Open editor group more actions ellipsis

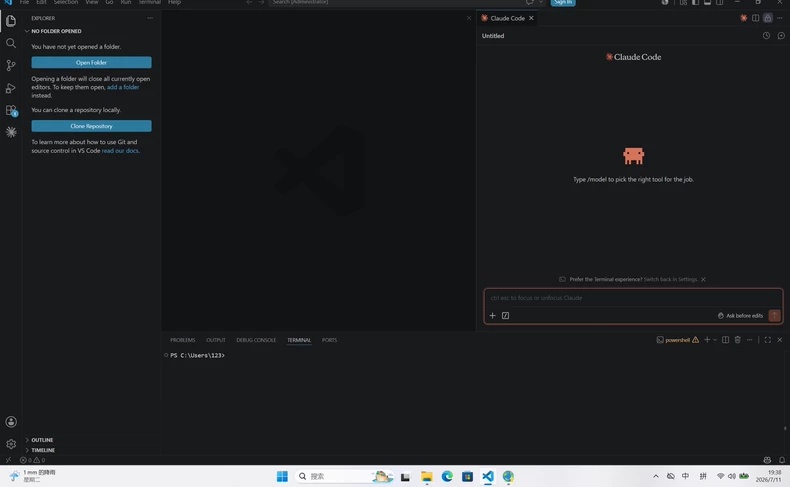point(780,18)
